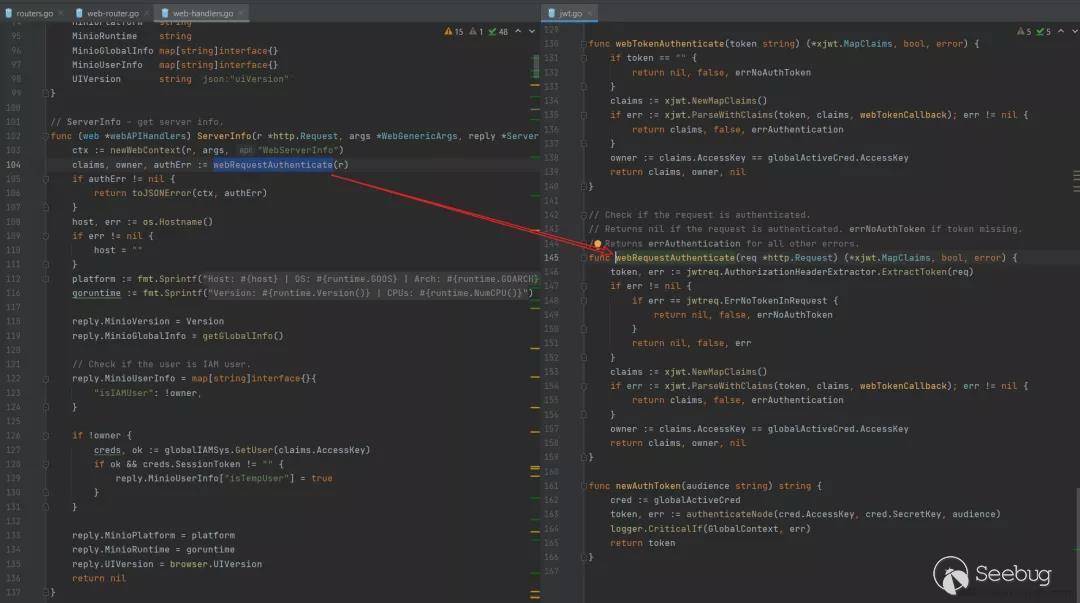The height and width of the screenshot is (603, 1080).
Task: Click the yellow warning icon showing 15
Action: [x=454, y=32]
